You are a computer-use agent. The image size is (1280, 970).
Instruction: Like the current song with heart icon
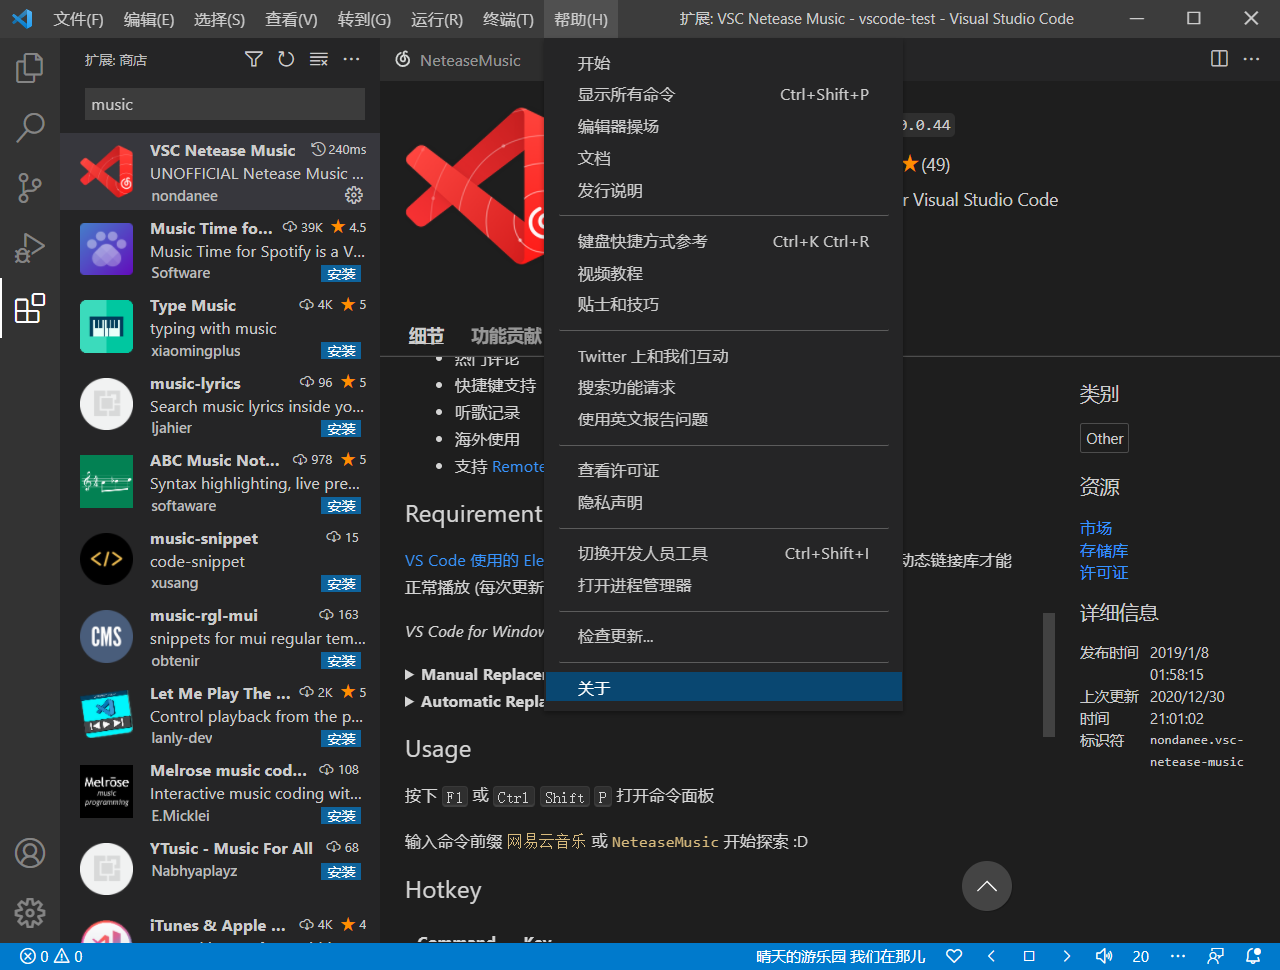pyautogui.click(x=954, y=957)
